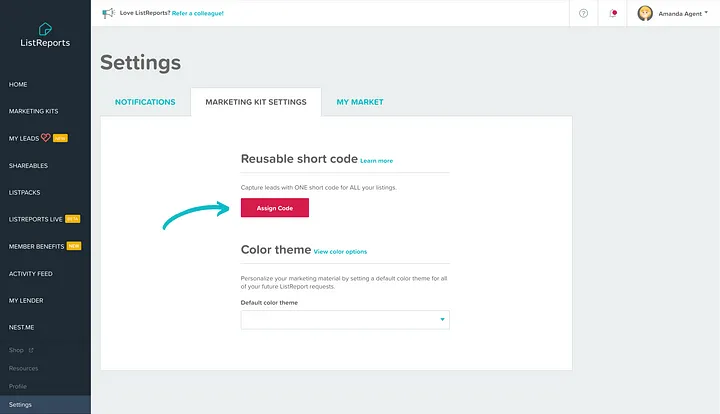Switch to the Notifications tab
Viewport: 720px width, 414px height.
tap(145, 102)
